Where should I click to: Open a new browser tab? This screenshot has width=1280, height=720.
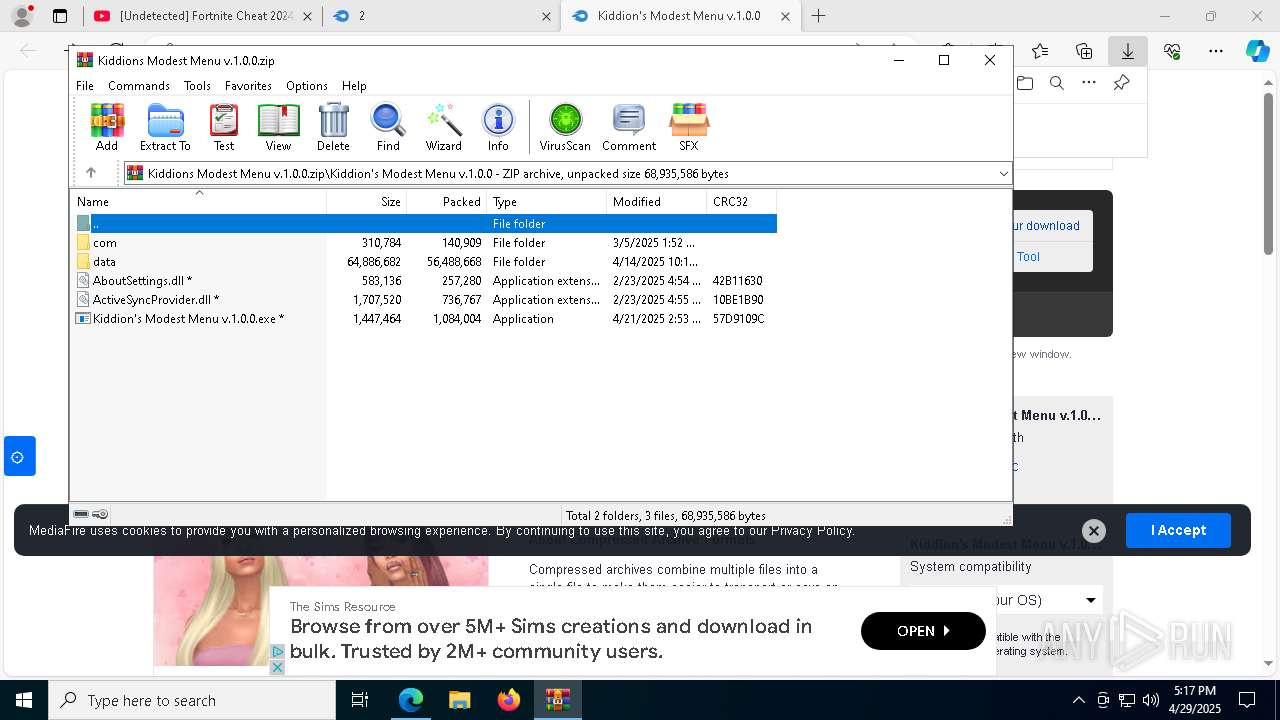tap(818, 16)
